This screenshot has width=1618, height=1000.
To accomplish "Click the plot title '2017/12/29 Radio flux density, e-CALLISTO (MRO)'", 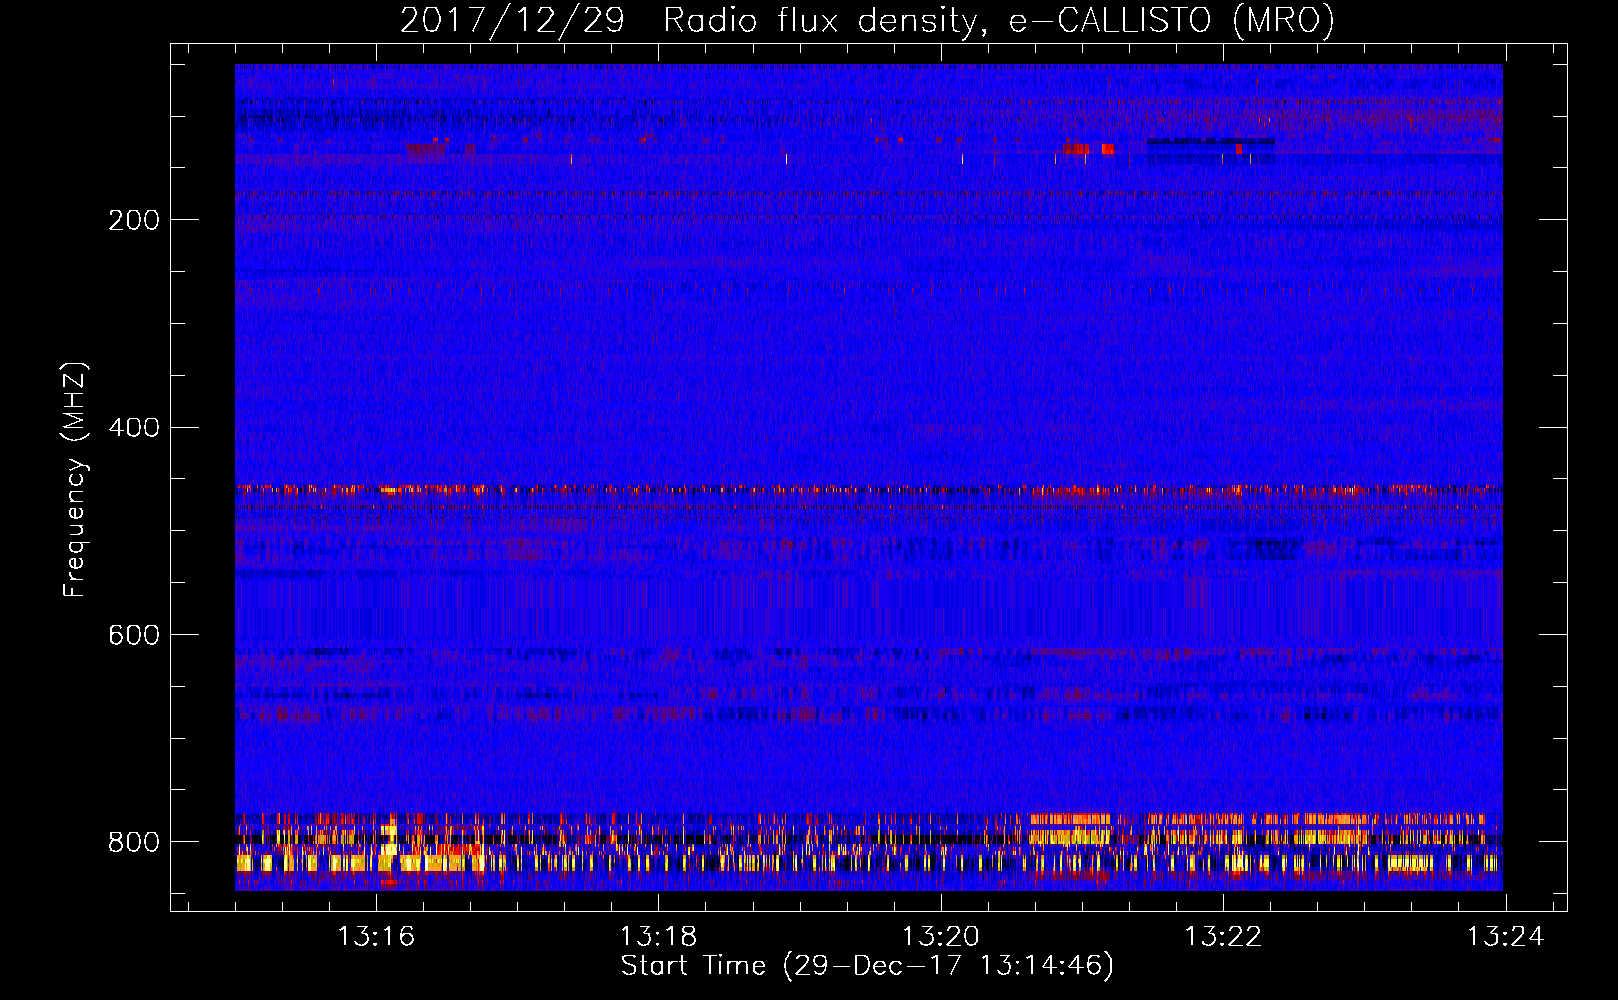I will (867, 20).
